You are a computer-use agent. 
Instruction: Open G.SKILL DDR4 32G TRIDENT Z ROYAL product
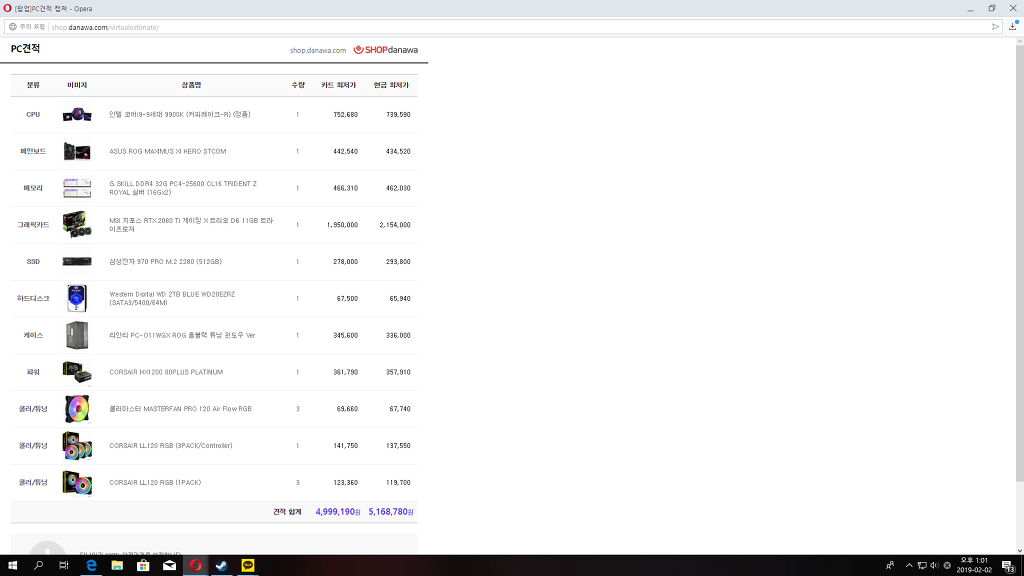(x=184, y=188)
